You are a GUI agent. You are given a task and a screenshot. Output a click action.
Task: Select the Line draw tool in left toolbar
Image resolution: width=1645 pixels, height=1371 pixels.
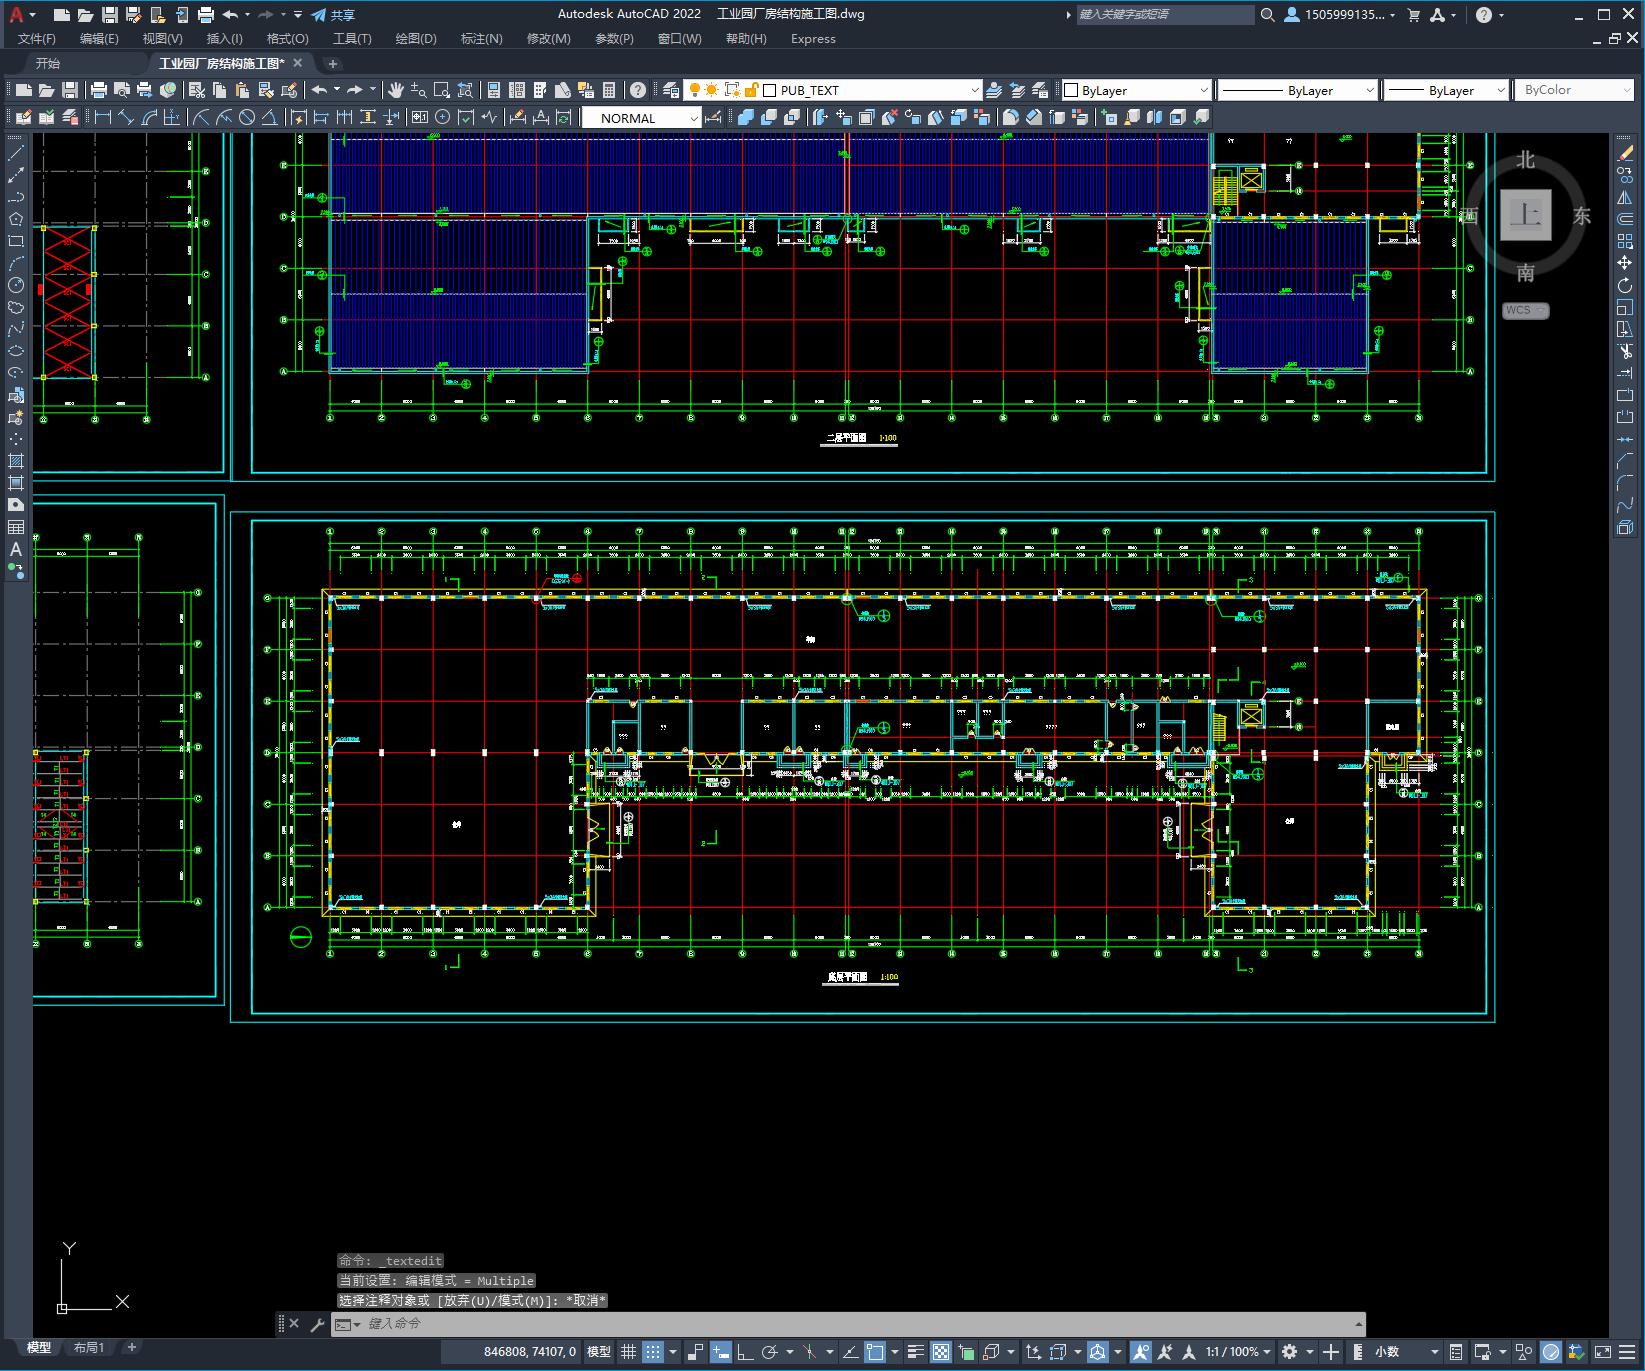pos(16,153)
